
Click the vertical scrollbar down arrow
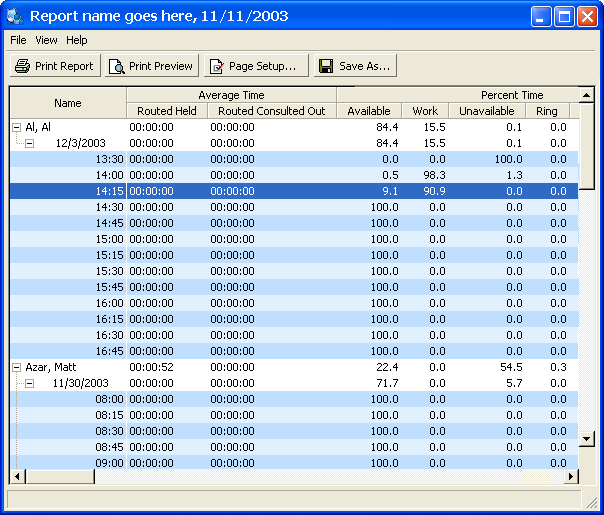click(587, 438)
